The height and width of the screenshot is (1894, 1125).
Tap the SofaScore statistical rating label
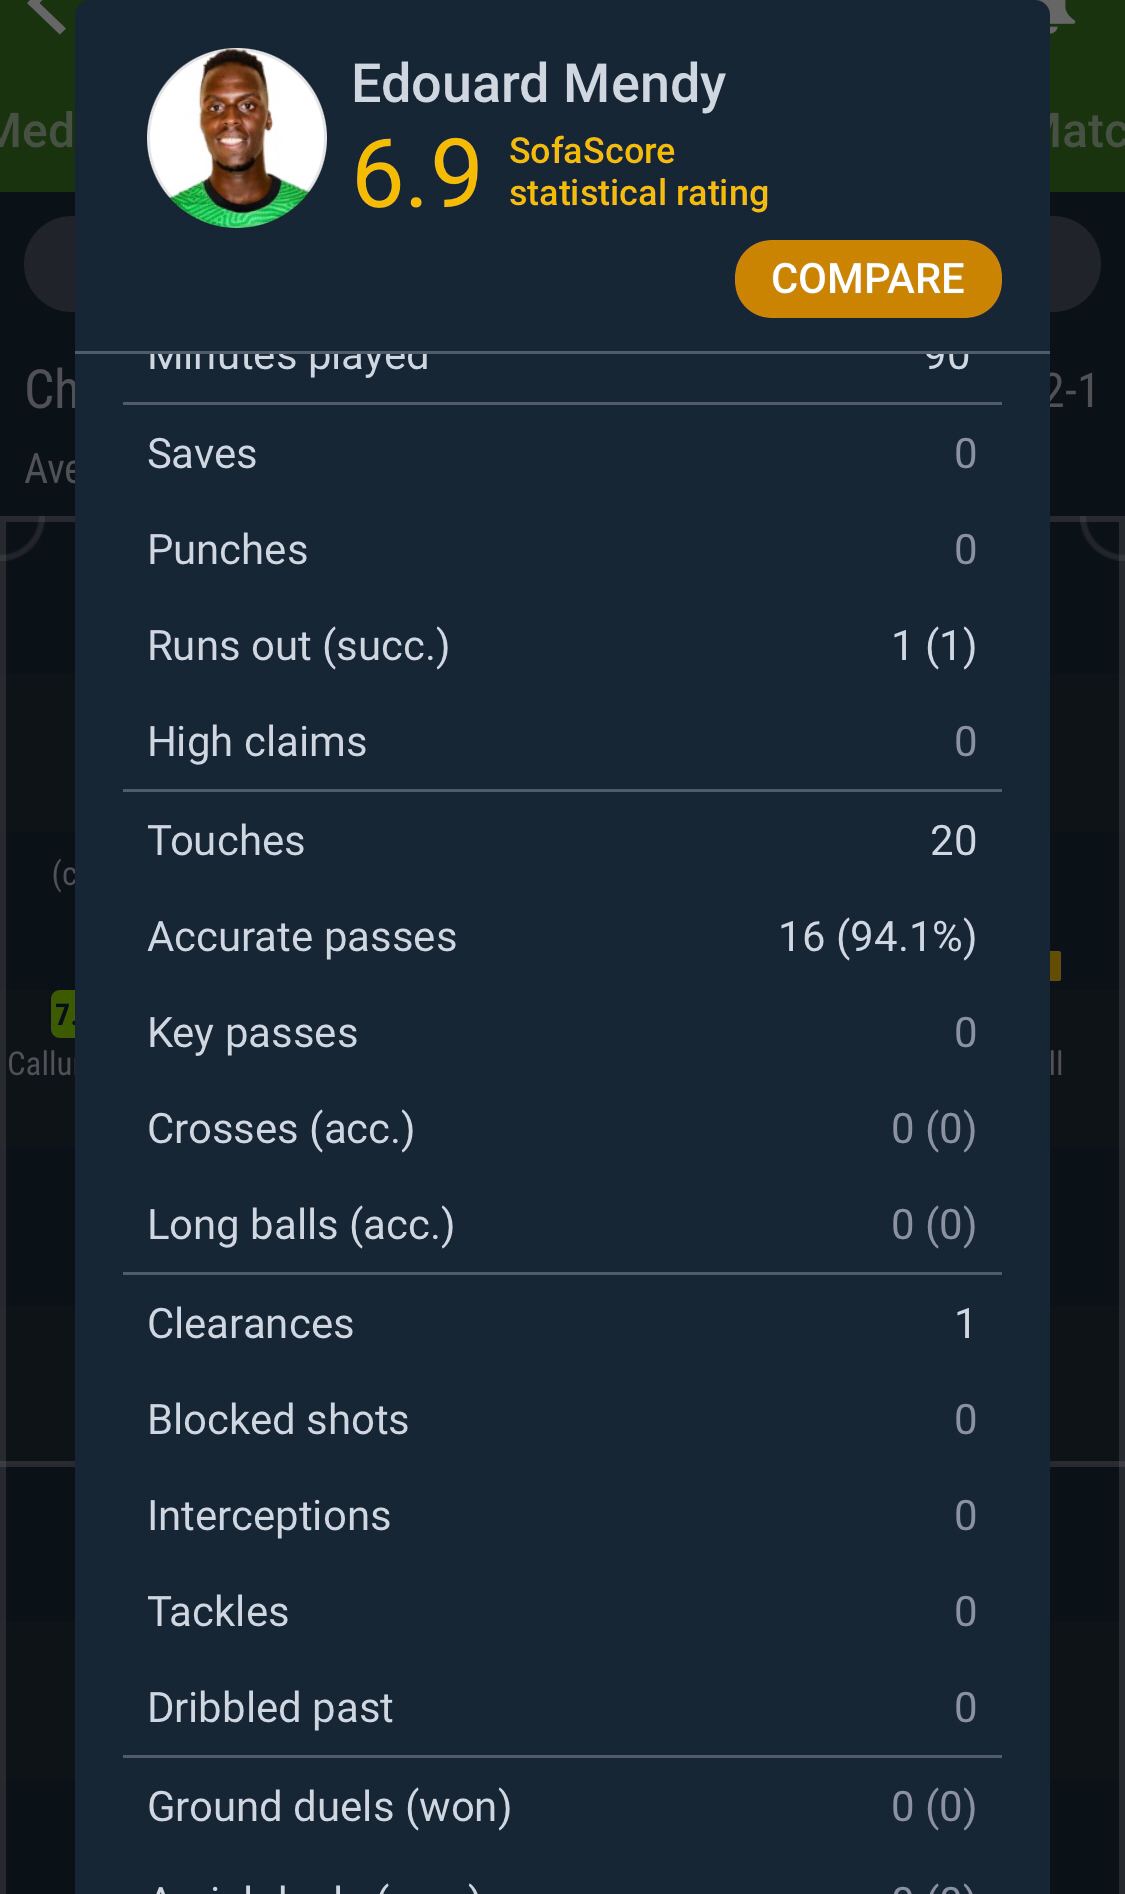coord(639,172)
